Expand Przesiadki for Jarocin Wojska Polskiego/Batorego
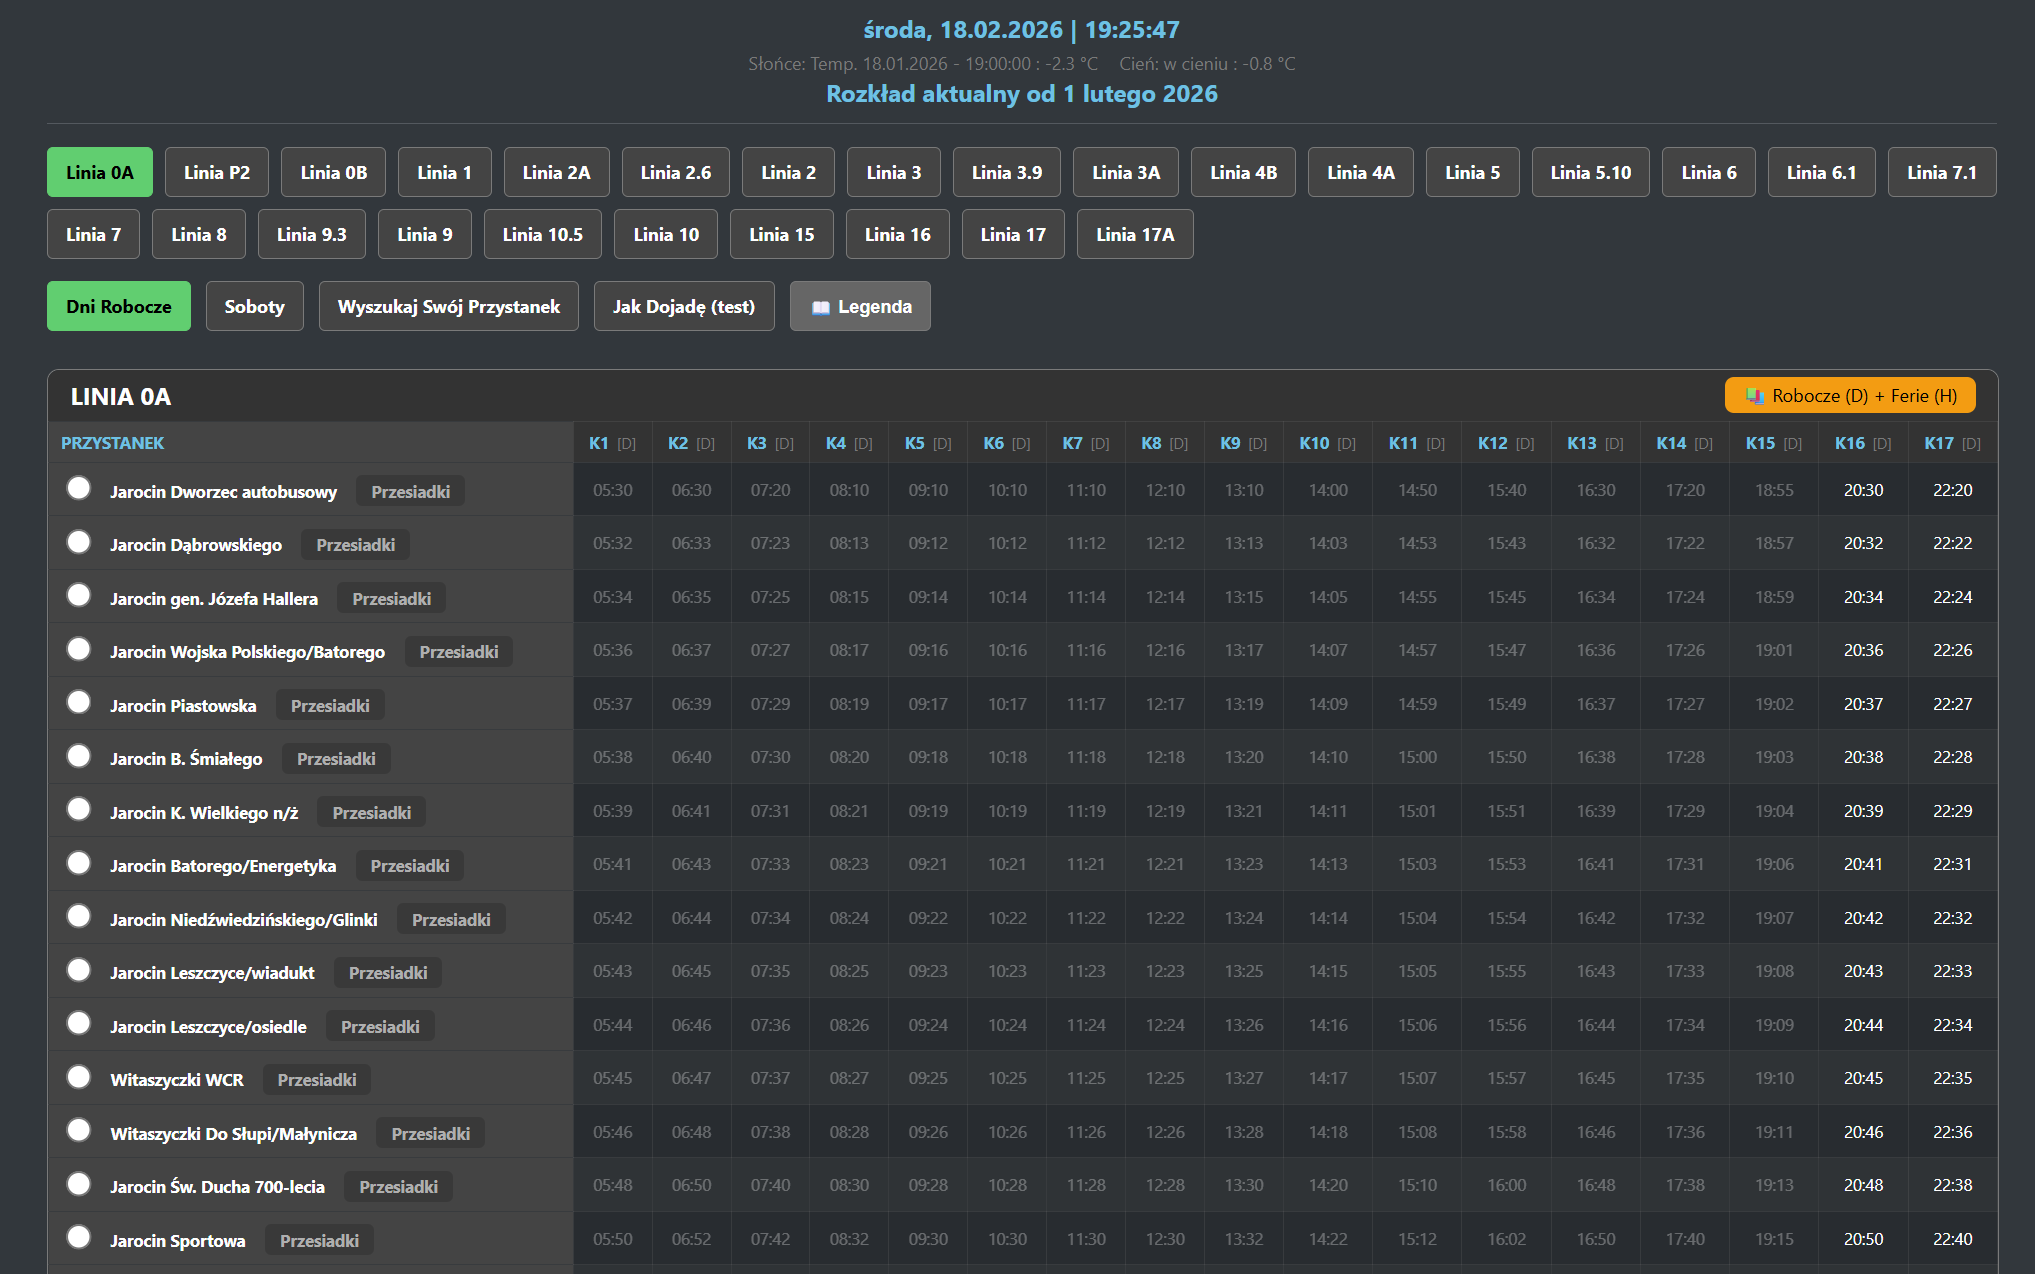The height and width of the screenshot is (1274, 2035). 458,652
